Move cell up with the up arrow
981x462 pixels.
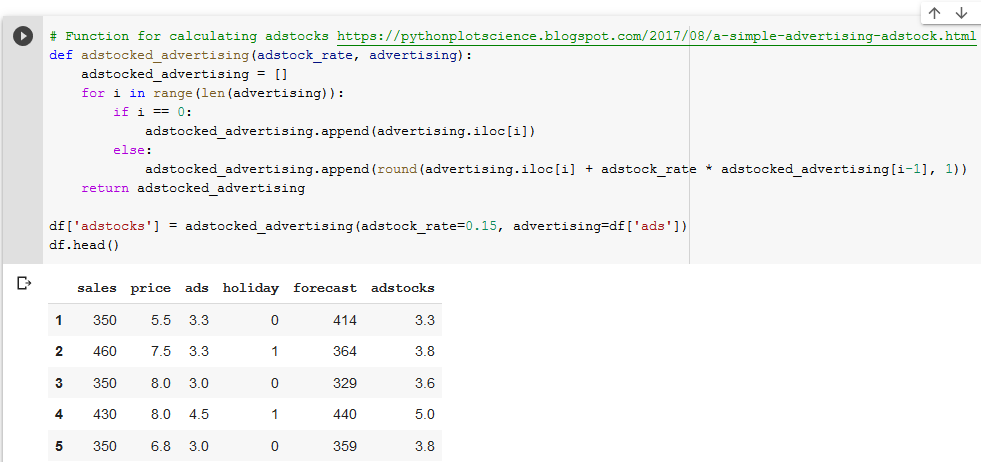click(x=935, y=13)
